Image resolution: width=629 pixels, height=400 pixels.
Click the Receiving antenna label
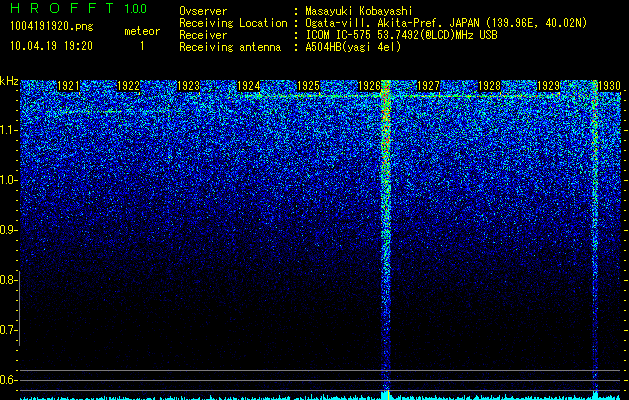click(230, 47)
